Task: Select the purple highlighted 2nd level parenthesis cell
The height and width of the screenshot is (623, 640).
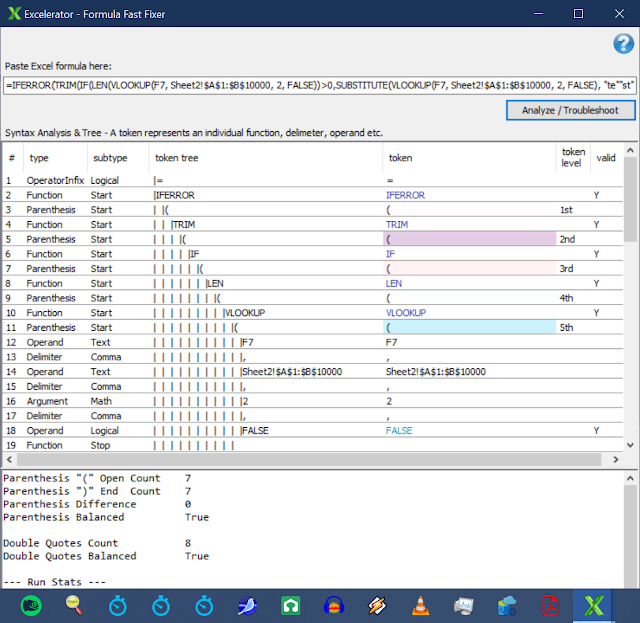Action: [469, 239]
